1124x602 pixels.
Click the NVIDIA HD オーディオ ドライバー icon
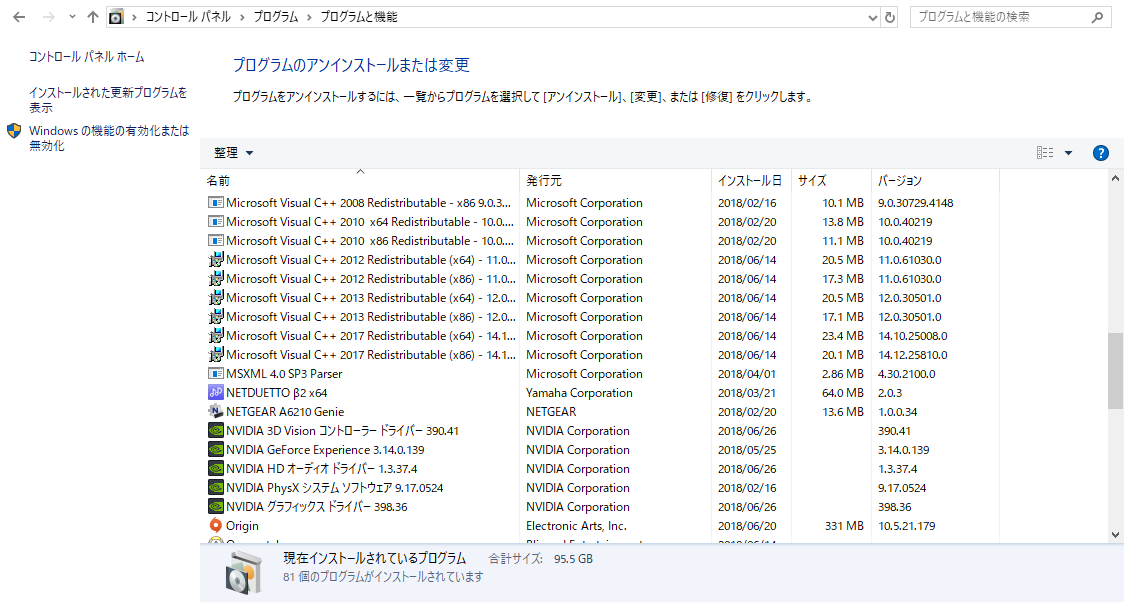pos(215,469)
